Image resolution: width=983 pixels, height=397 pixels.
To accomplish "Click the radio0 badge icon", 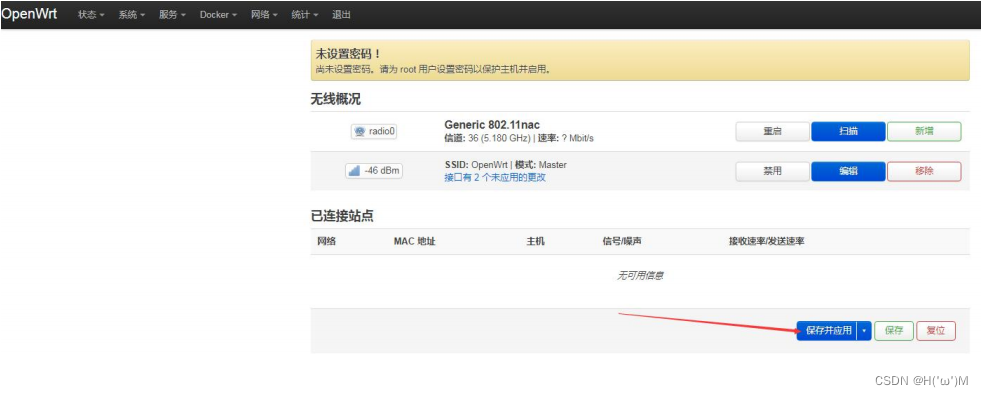I will coord(374,132).
